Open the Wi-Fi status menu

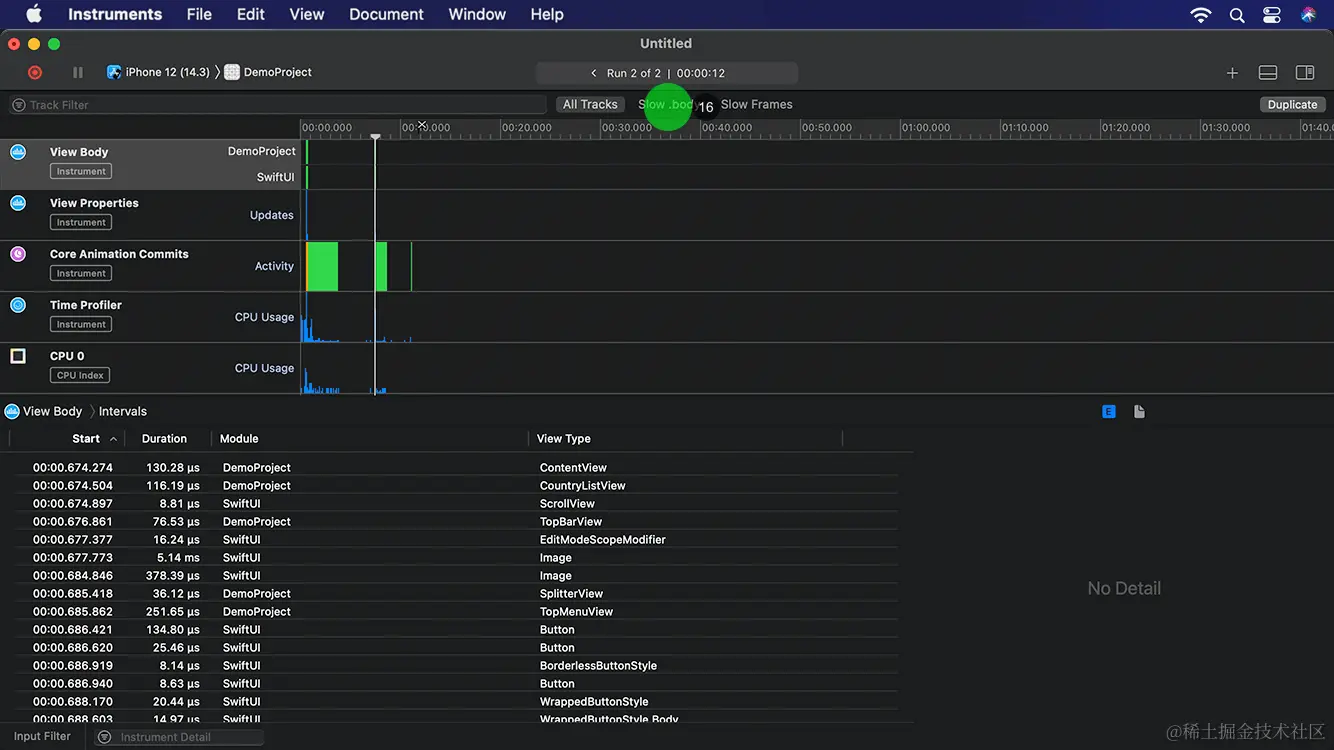click(1201, 15)
